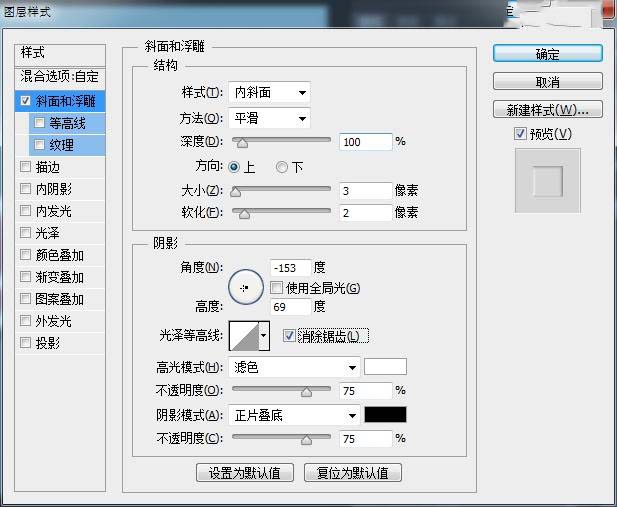Click shadow opacity field 75
The height and width of the screenshot is (507, 617).
tap(366, 439)
